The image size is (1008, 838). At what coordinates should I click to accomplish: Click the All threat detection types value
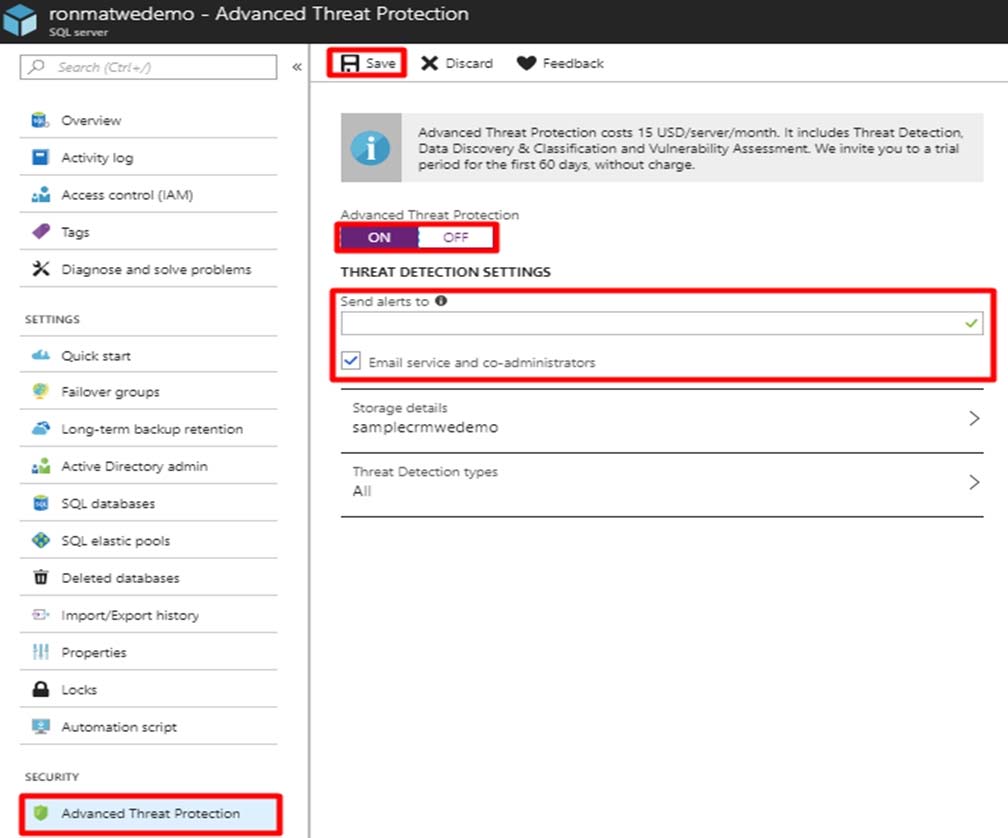coord(362,491)
